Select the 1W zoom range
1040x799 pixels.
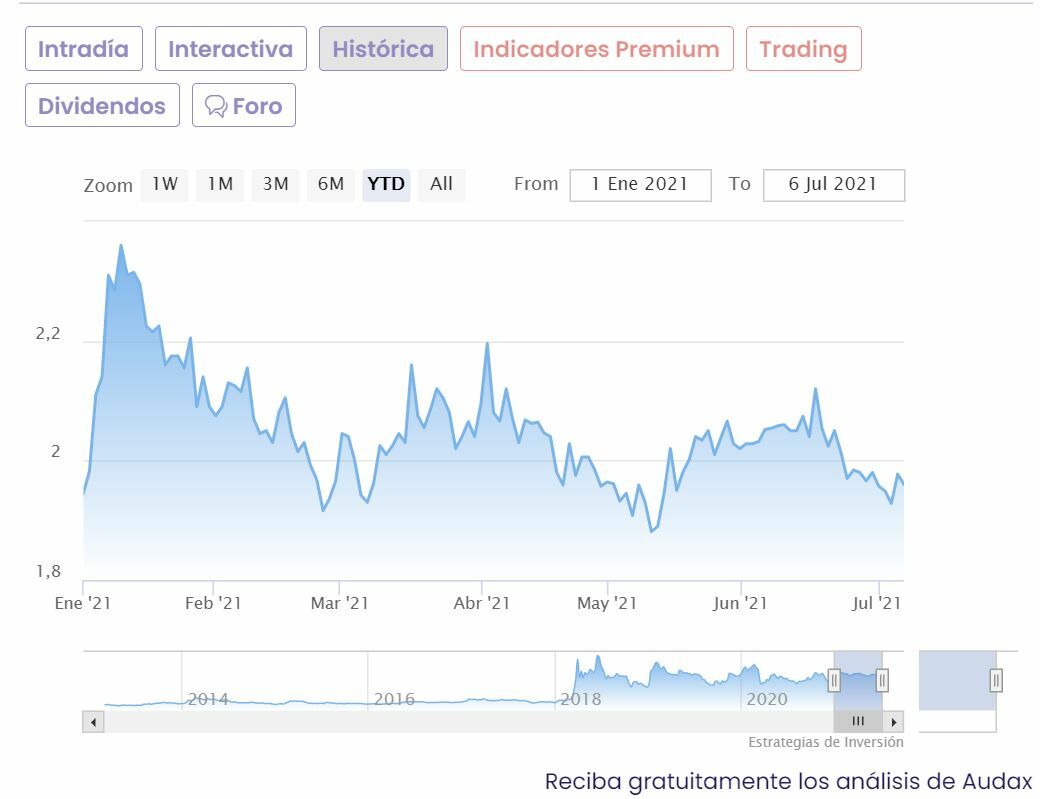[165, 184]
